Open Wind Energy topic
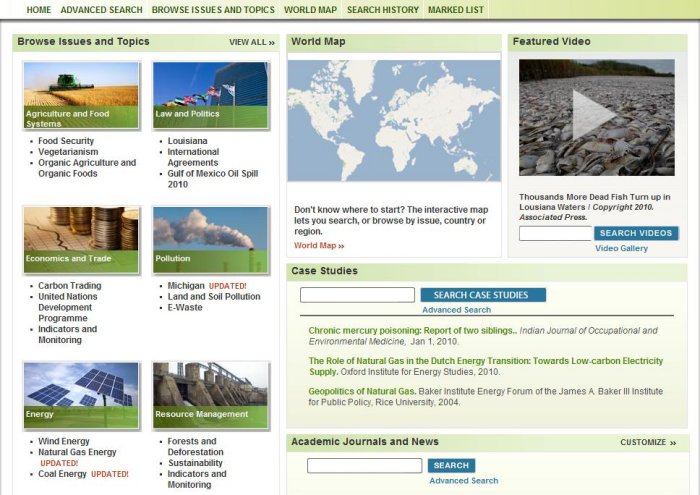The width and height of the screenshot is (700, 495). (x=64, y=441)
